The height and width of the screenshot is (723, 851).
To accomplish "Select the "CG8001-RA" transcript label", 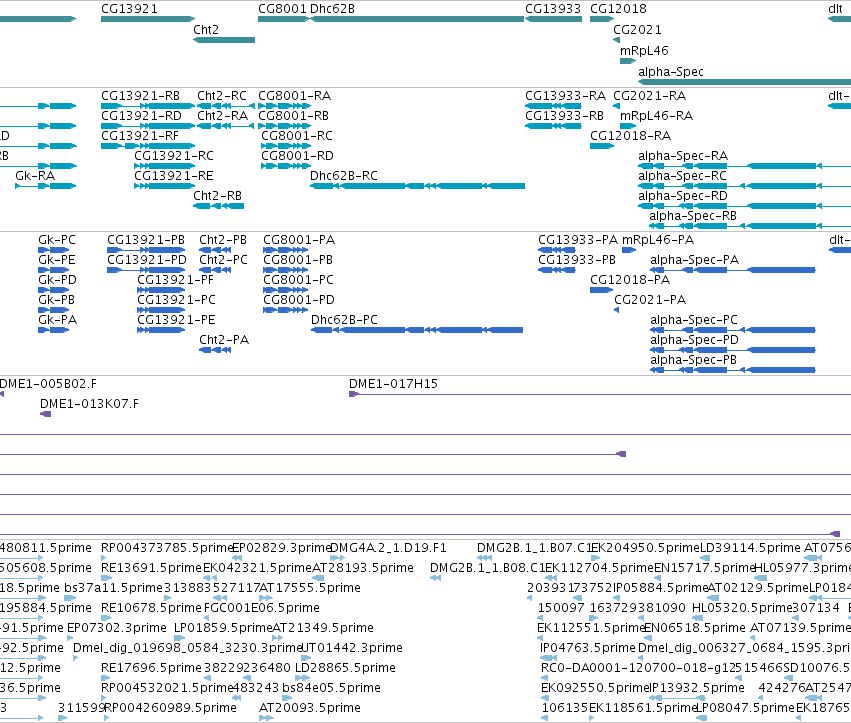I will point(294,96).
